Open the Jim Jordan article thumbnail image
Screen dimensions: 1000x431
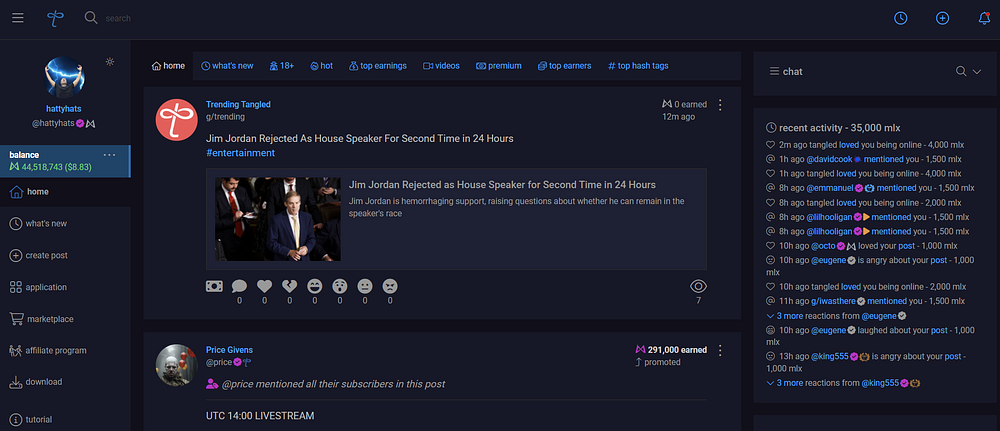coord(277,219)
